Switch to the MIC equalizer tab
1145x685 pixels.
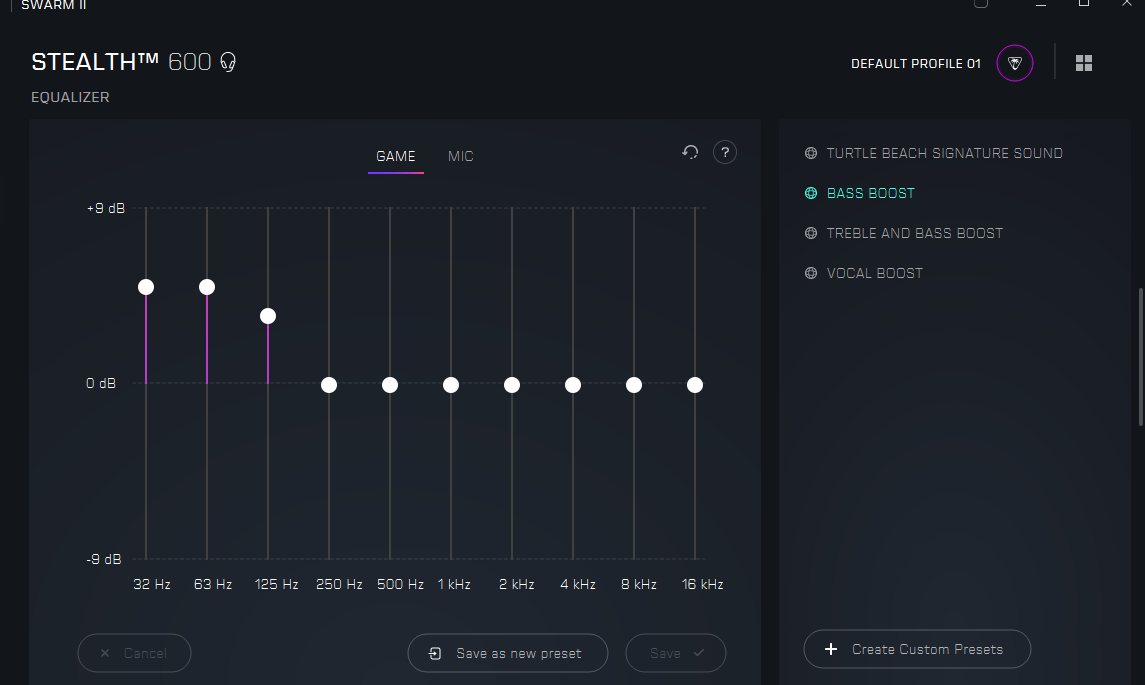pos(461,156)
